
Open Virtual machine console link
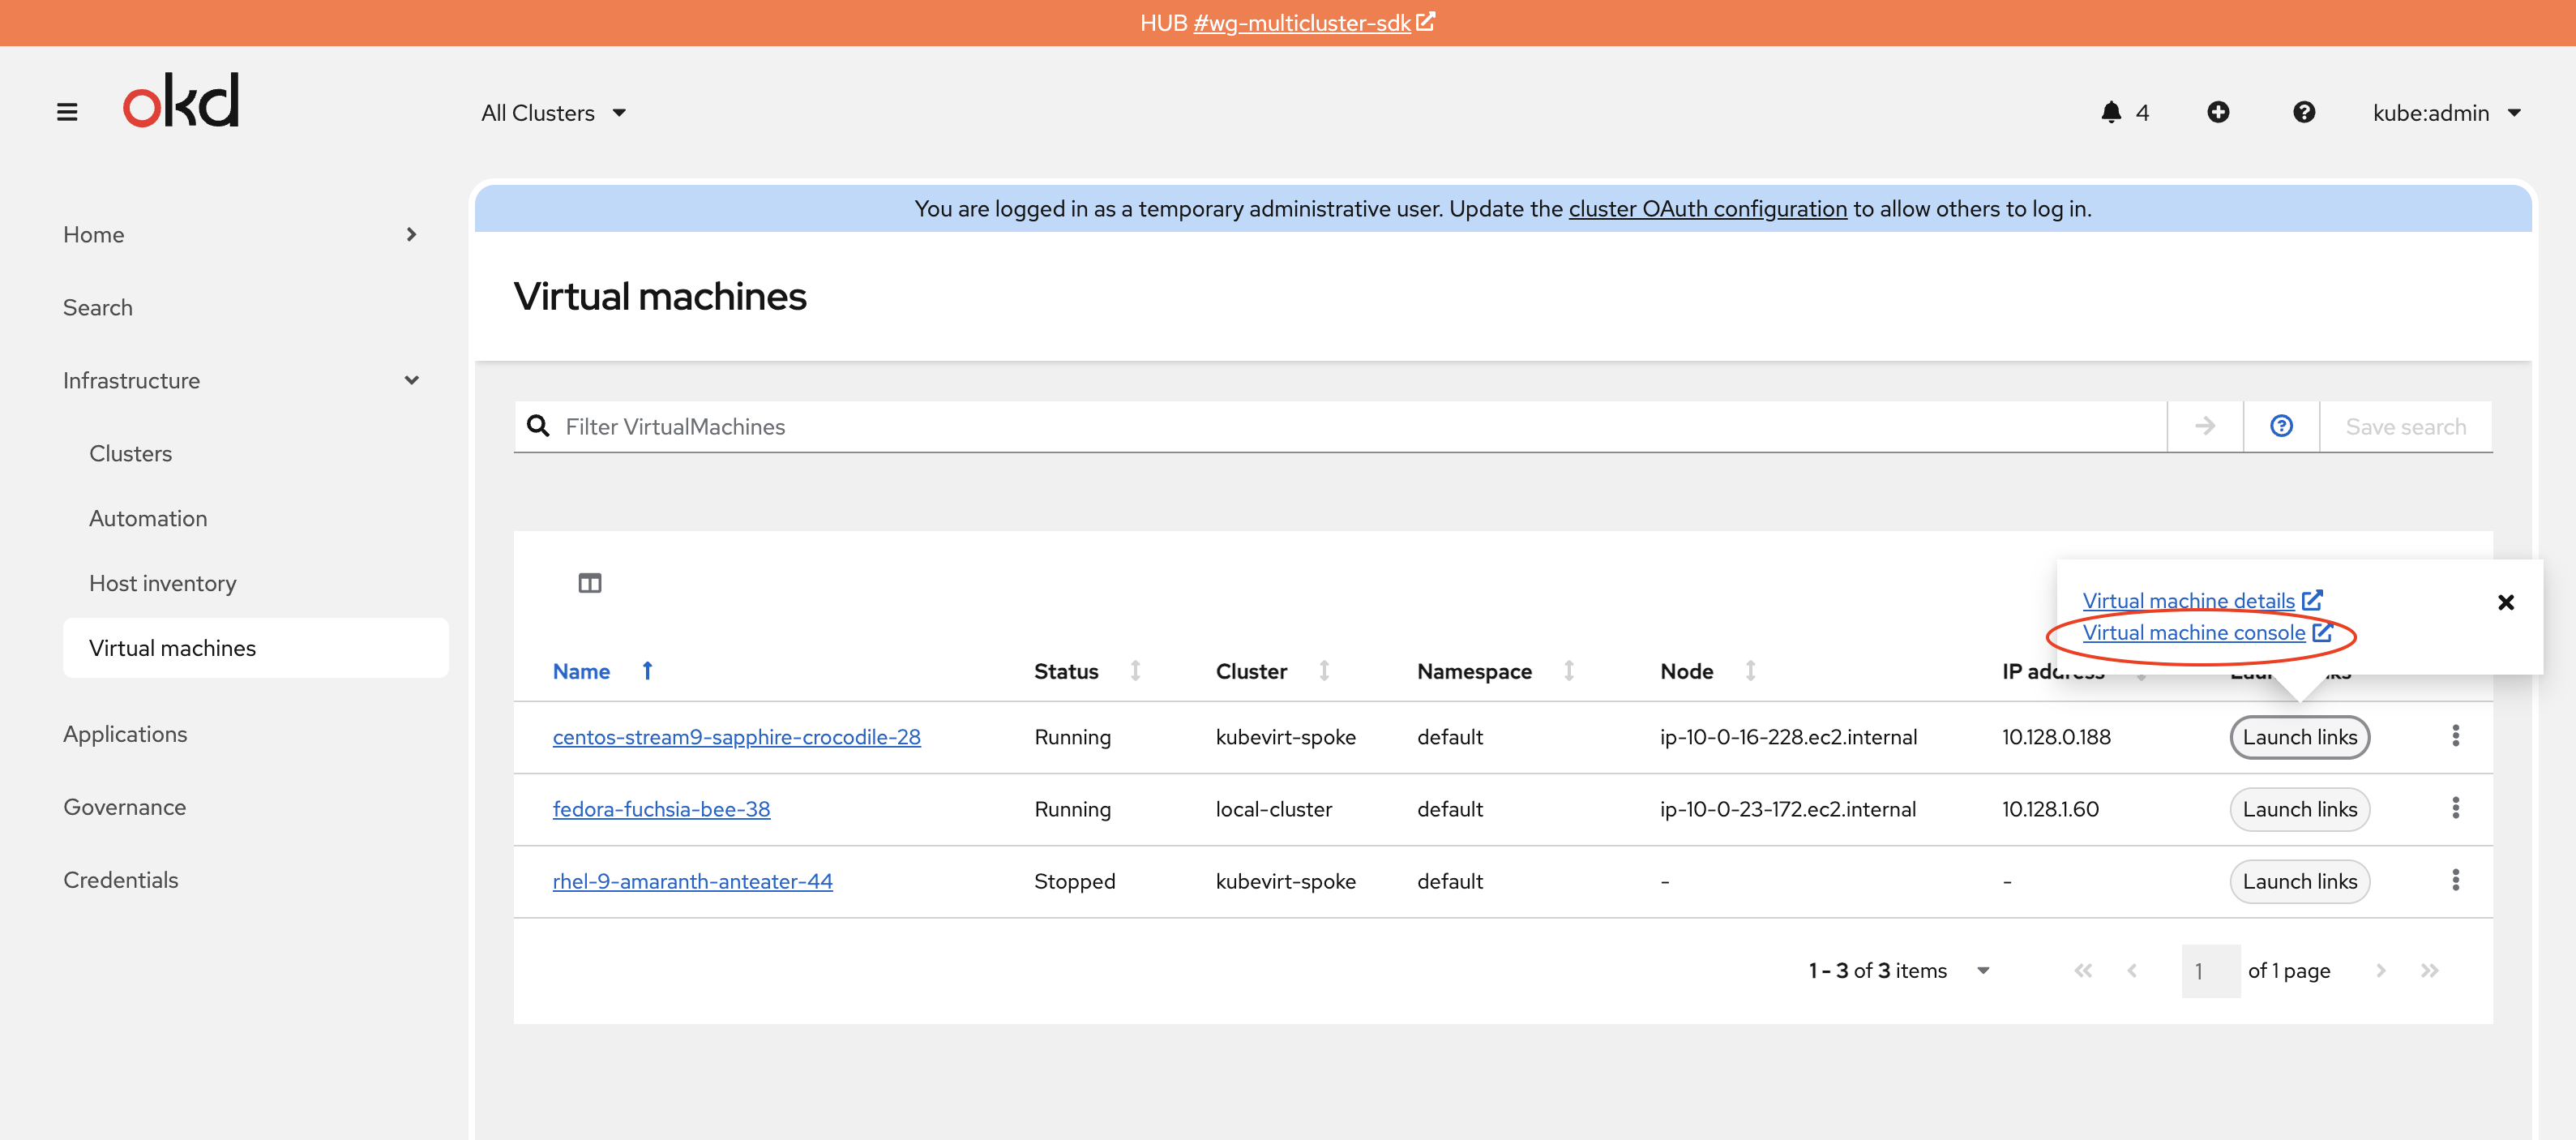pyautogui.click(x=2195, y=632)
